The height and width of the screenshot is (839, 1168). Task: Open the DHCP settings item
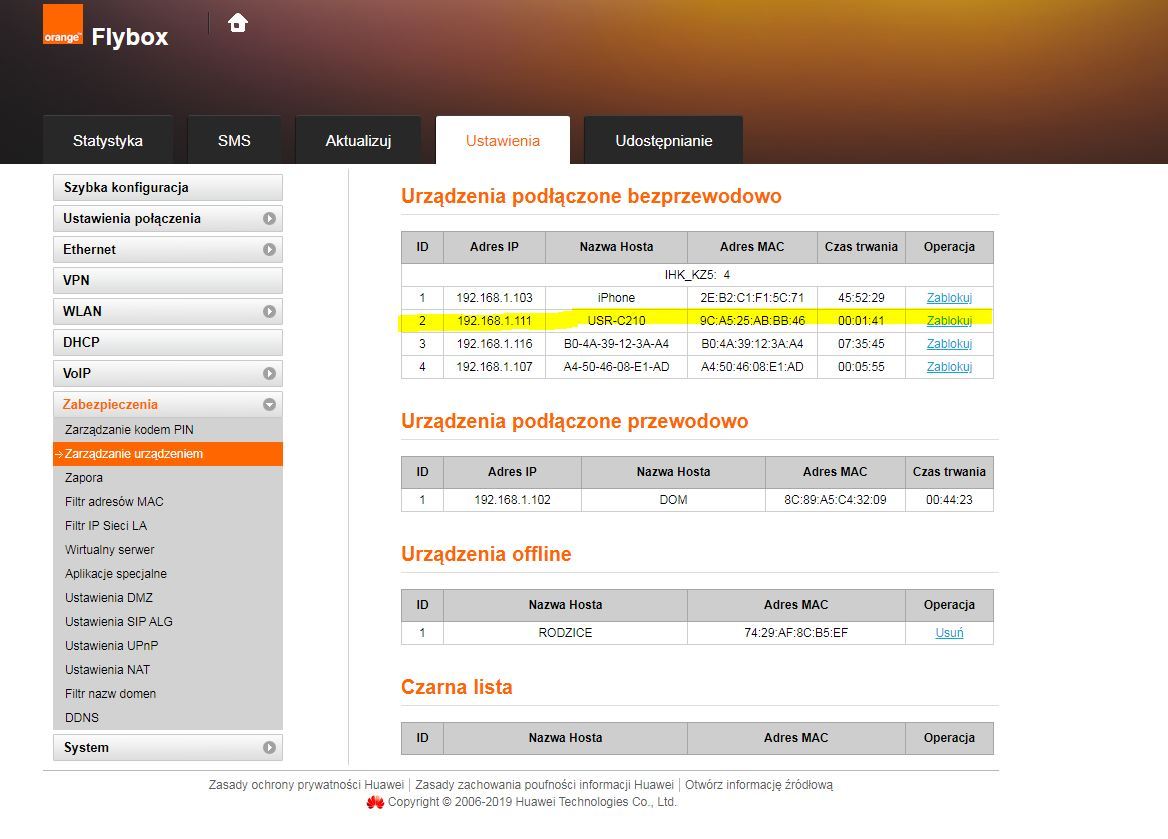coord(82,343)
